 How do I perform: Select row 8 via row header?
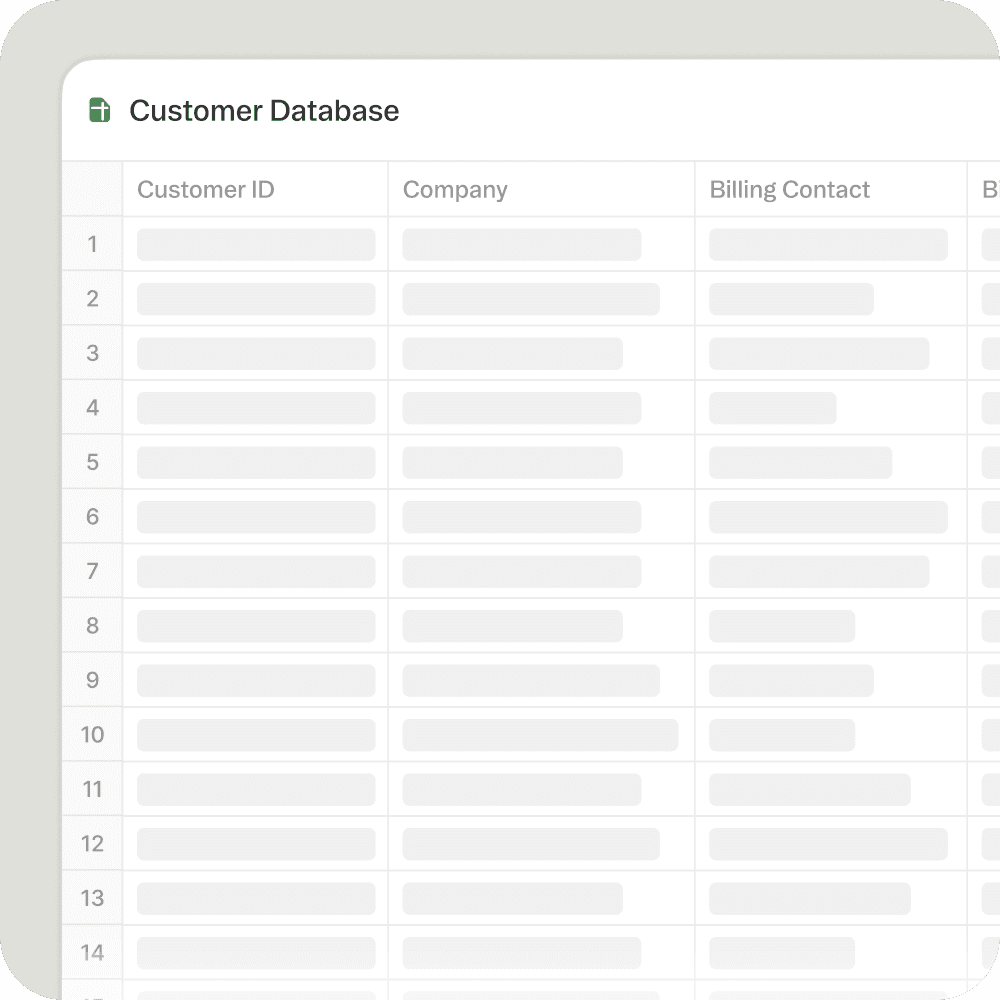pos(92,626)
